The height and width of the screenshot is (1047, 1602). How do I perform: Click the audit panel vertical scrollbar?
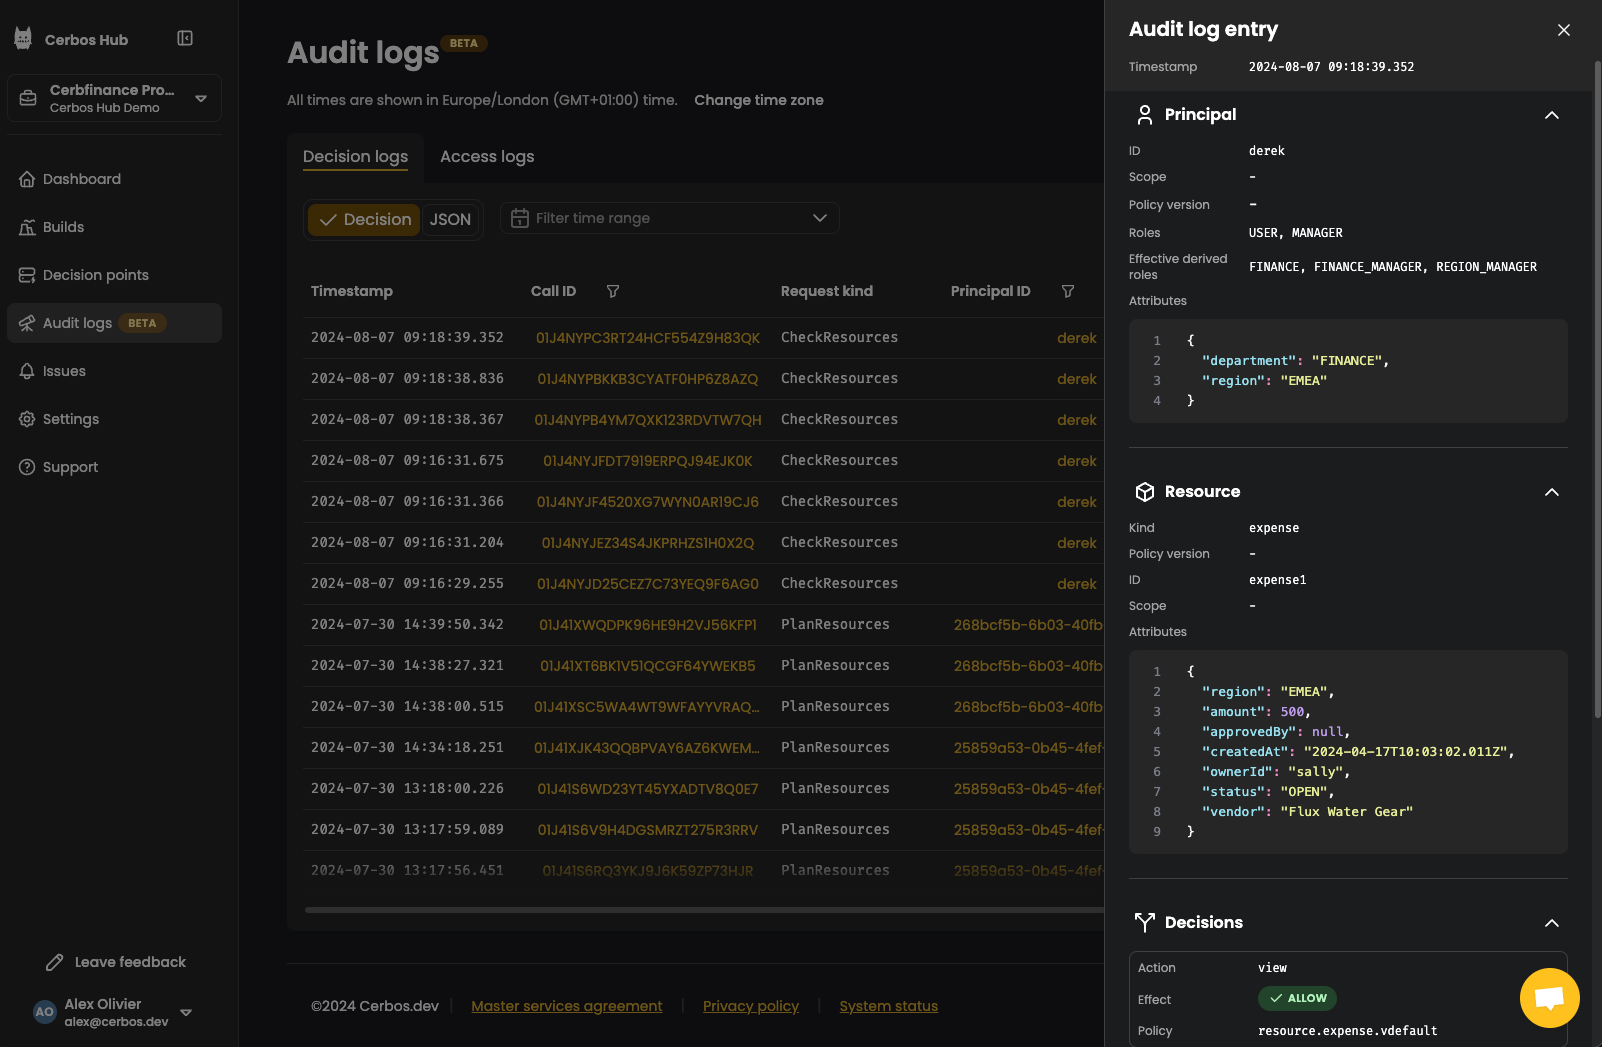tap(1598, 390)
